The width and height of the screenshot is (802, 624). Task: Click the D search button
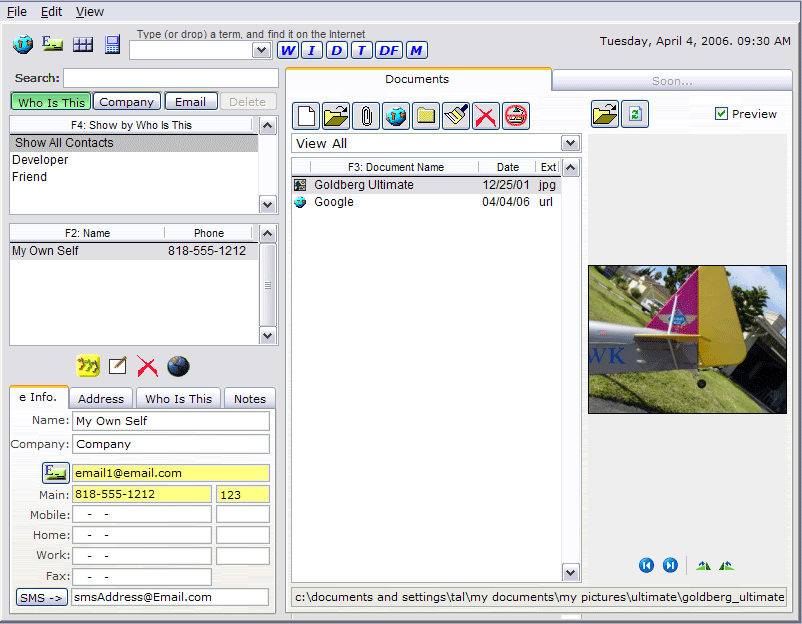click(337, 50)
